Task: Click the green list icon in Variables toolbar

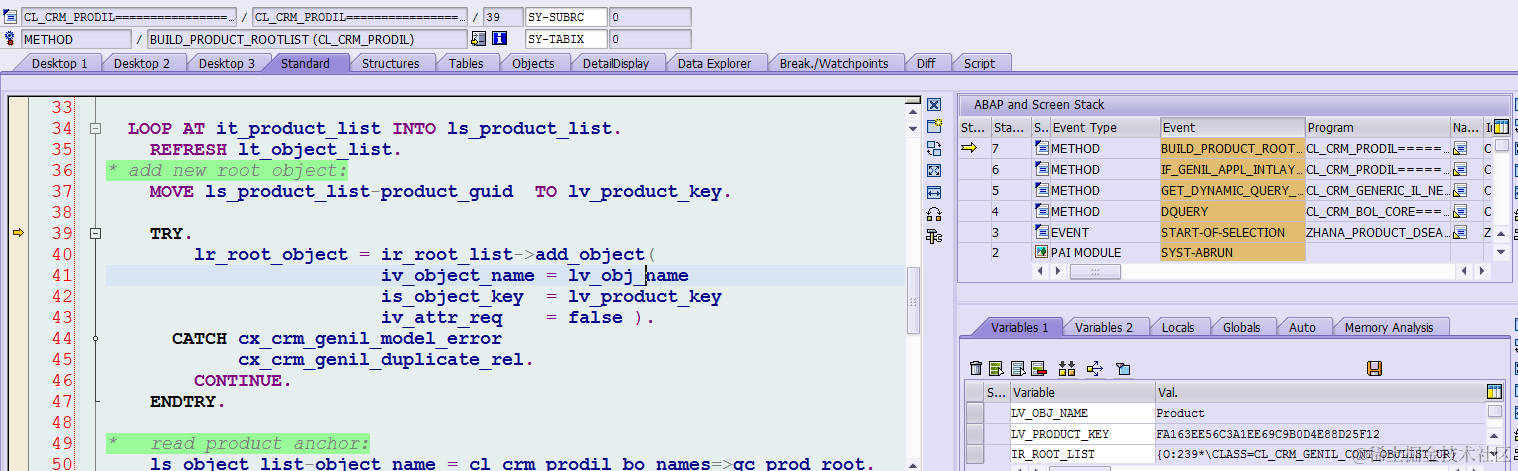Action: coord(998,369)
